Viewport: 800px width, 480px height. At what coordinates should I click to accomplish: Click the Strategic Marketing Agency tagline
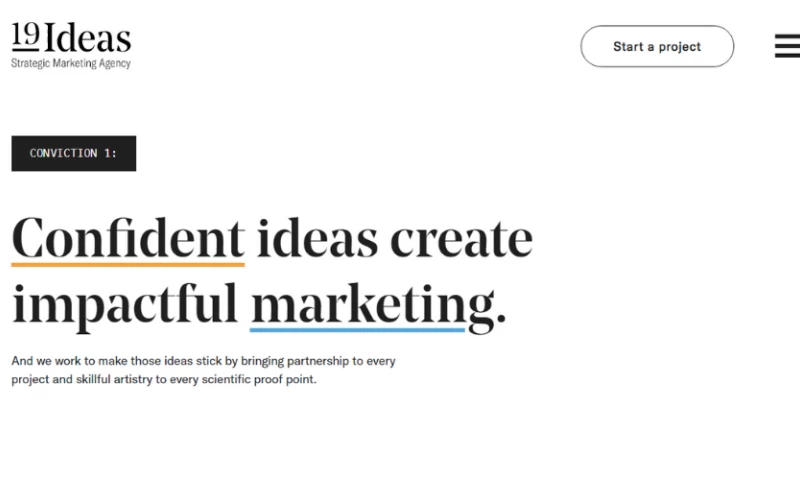[70, 63]
